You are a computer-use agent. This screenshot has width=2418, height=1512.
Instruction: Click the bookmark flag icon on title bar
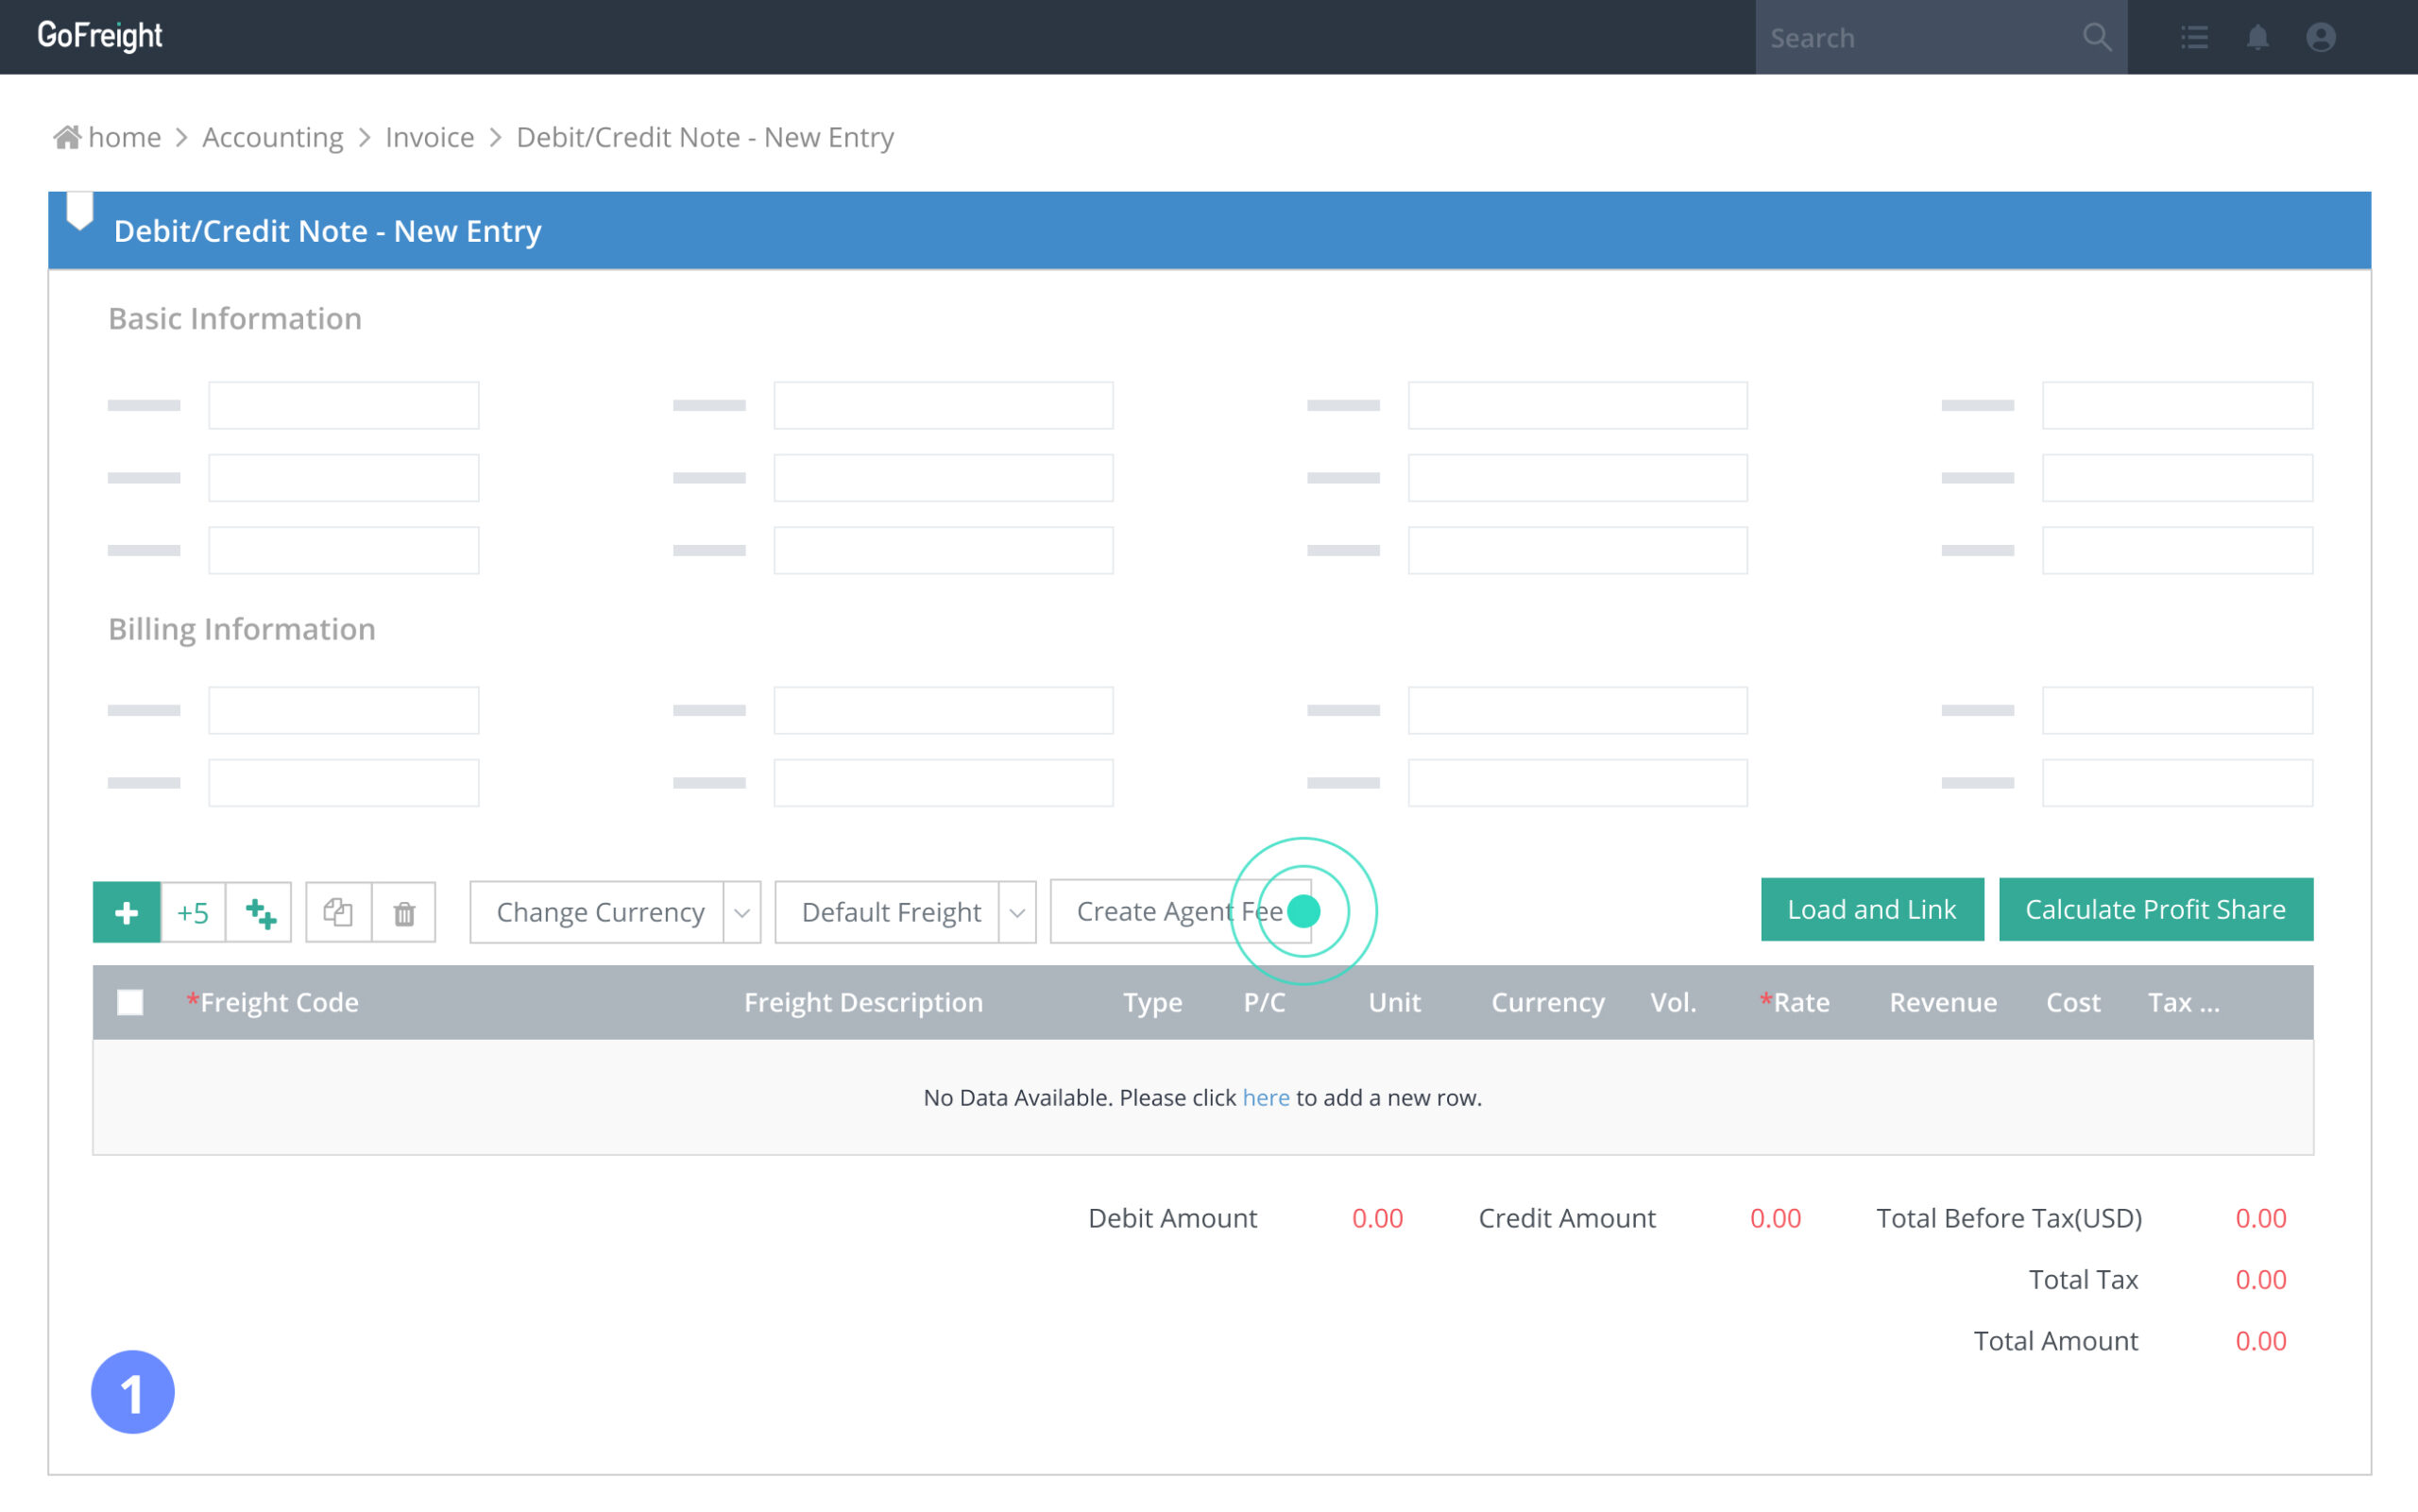[80, 211]
